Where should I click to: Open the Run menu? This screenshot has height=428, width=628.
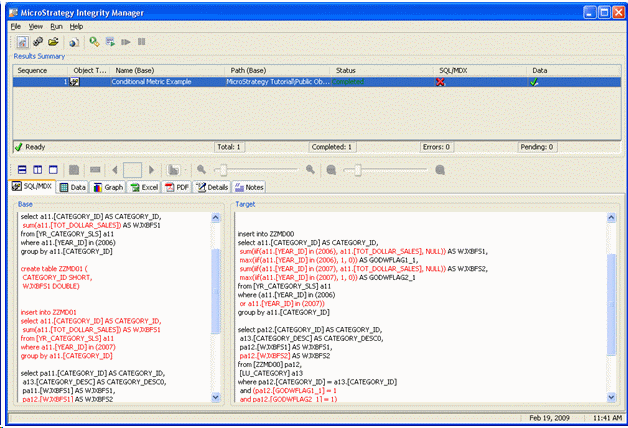coord(56,26)
